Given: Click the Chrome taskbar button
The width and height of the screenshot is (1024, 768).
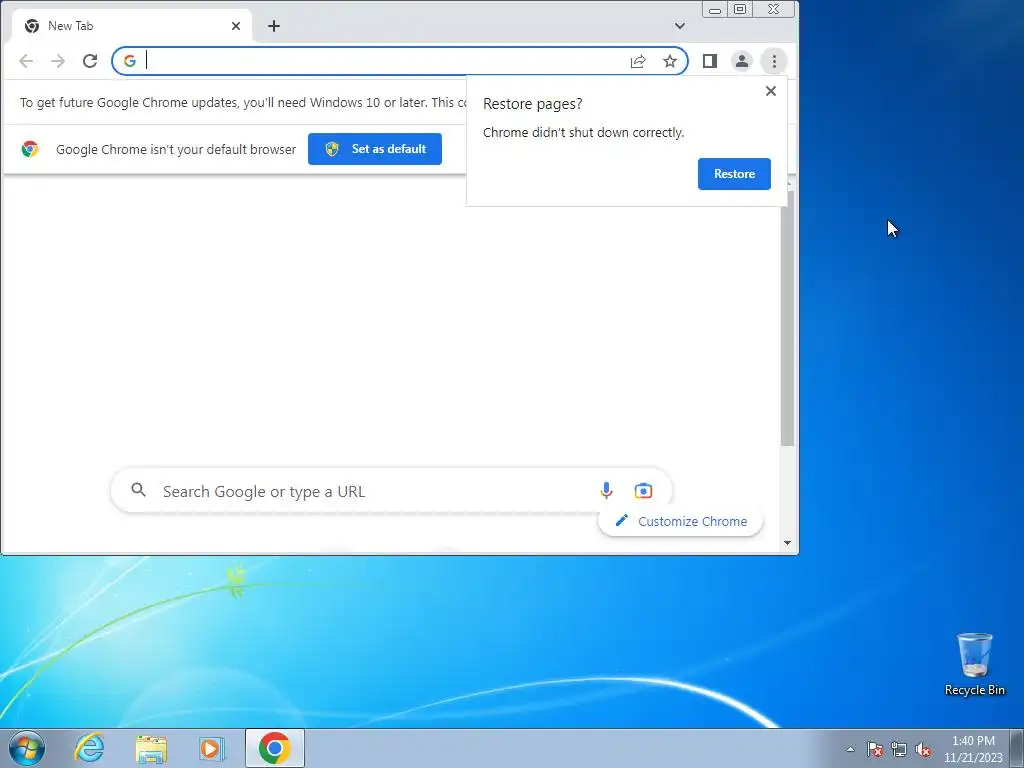Looking at the screenshot, I should coord(275,748).
